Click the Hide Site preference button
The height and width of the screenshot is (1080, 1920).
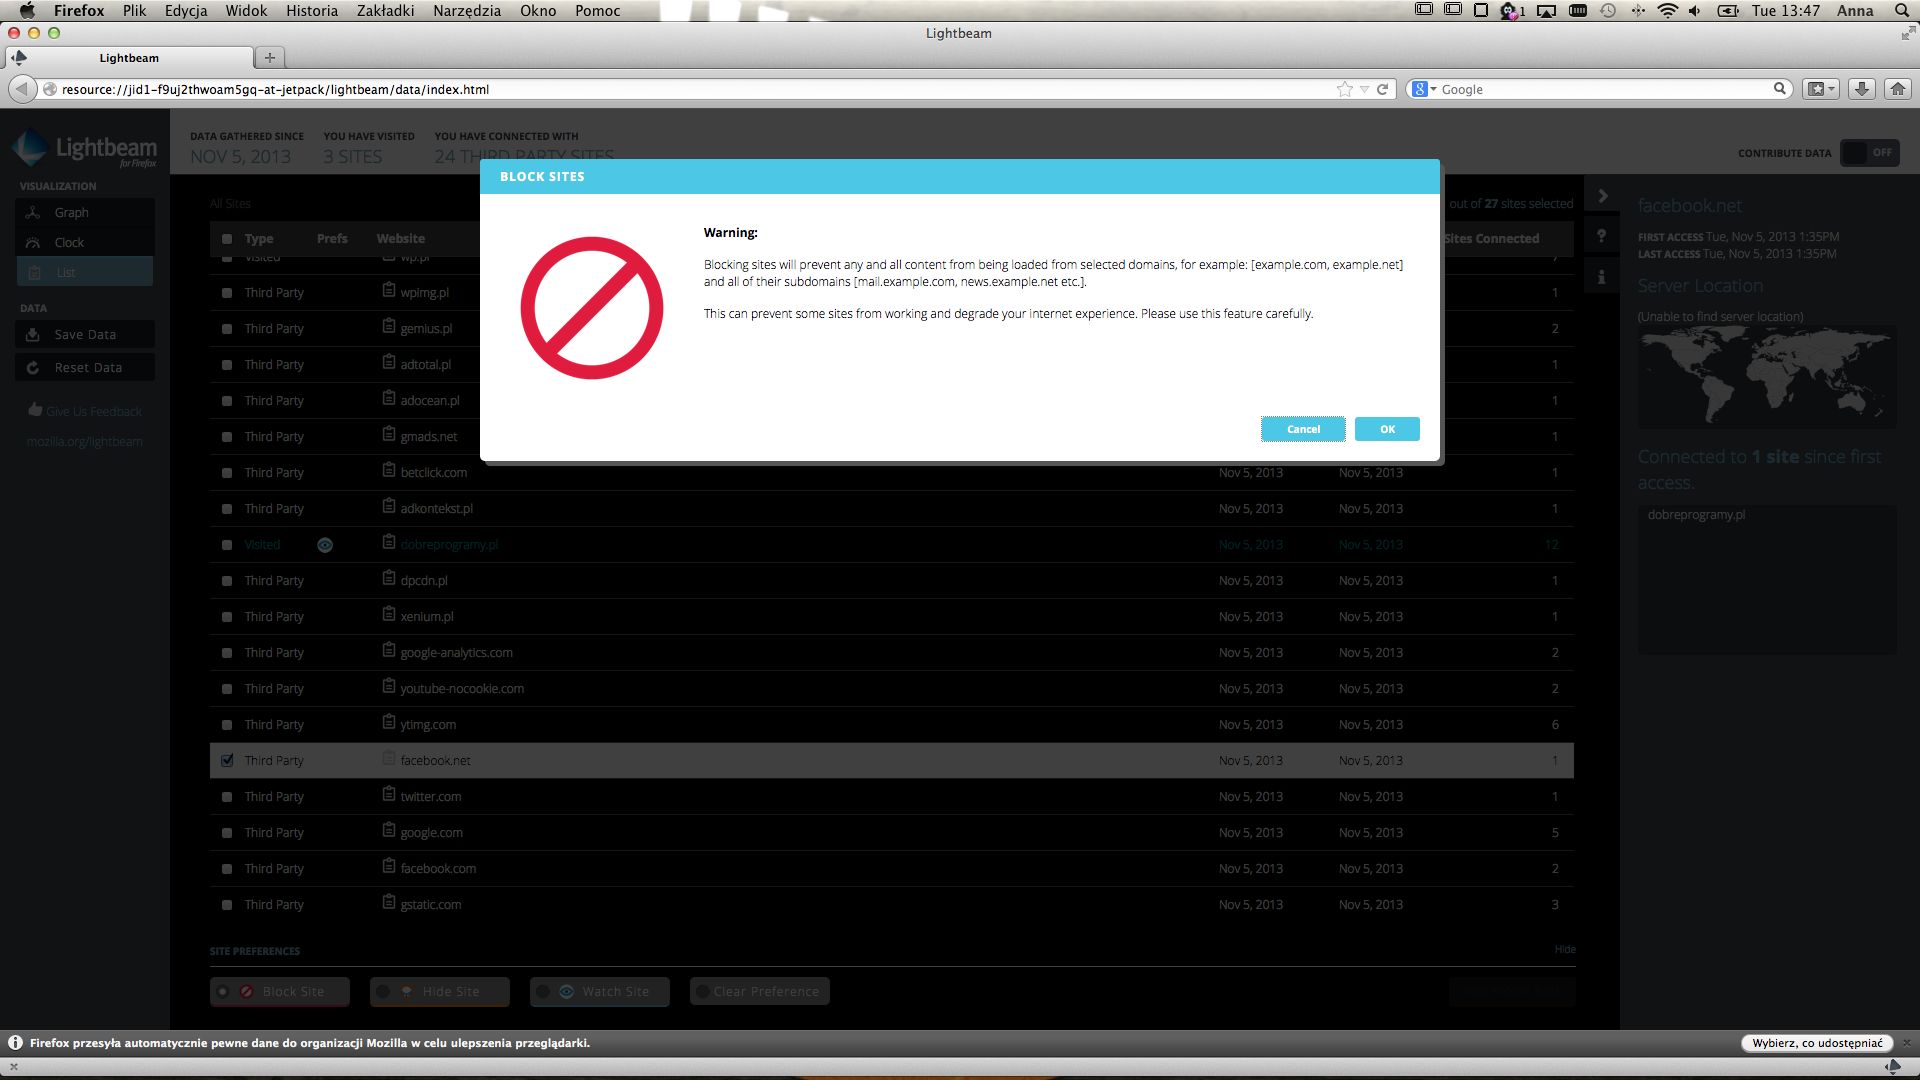click(x=440, y=991)
